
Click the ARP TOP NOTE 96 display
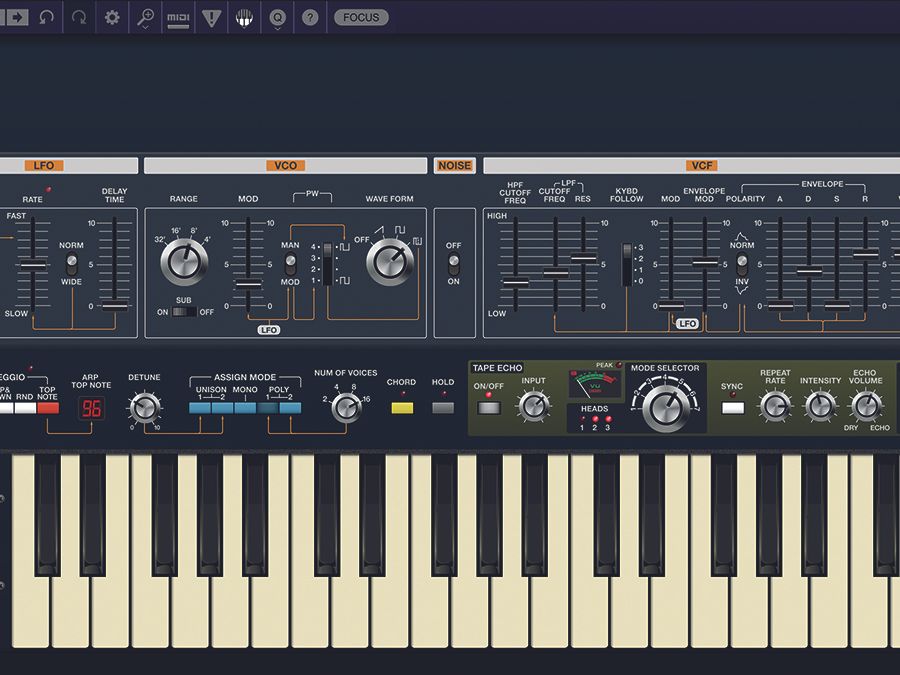click(x=91, y=409)
